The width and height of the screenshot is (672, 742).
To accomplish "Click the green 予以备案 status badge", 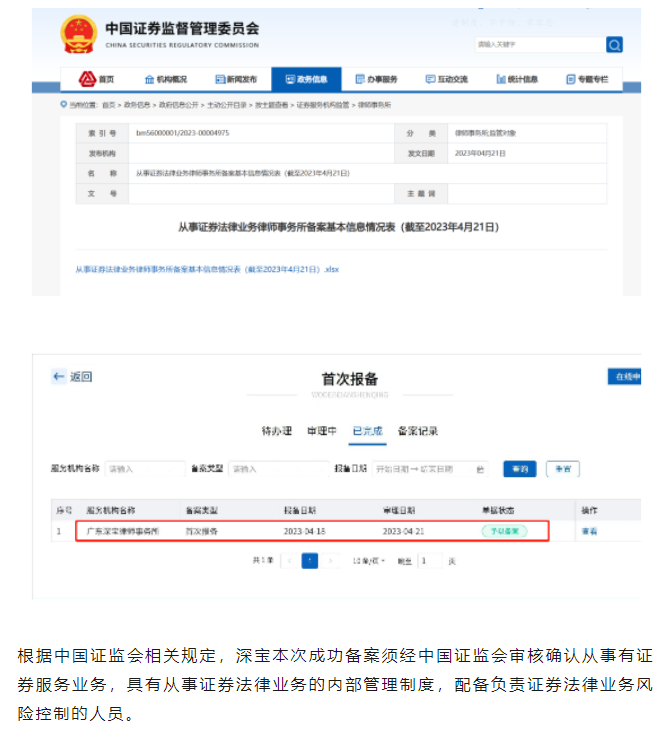I will tap(504, 531).
